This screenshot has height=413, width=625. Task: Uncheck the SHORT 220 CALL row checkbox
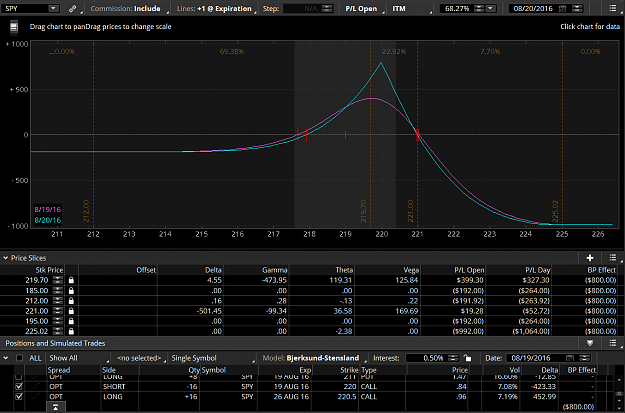[18, 386]
